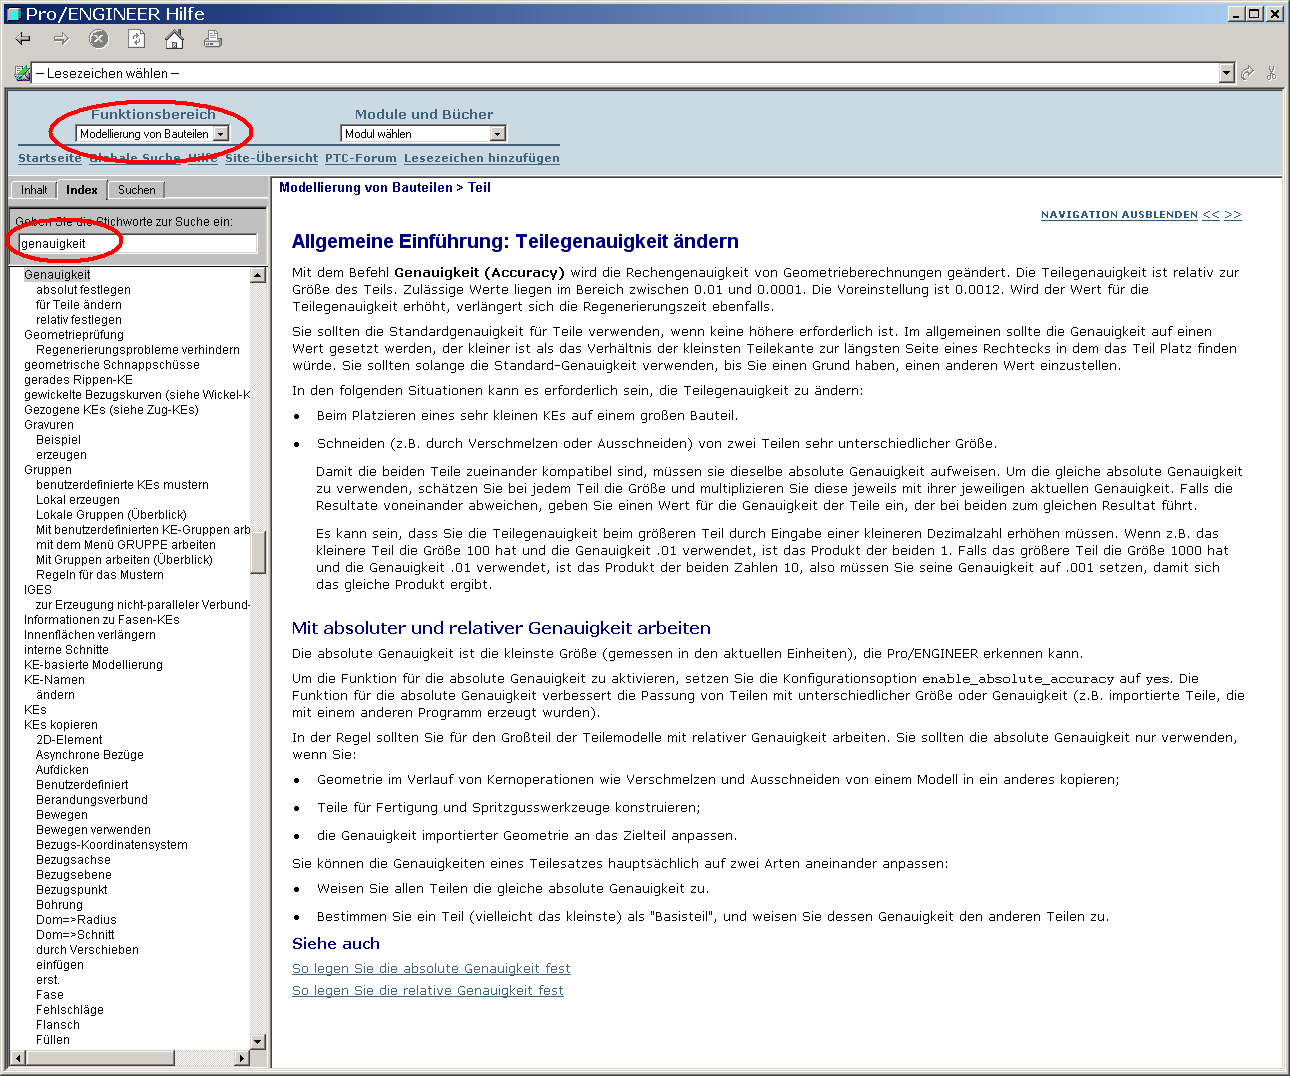The width and height of the screenshot is (1290, 1076).
Task: Select index entry 'KE-basierte Modellierung'
Action: (x=93, y=665)
